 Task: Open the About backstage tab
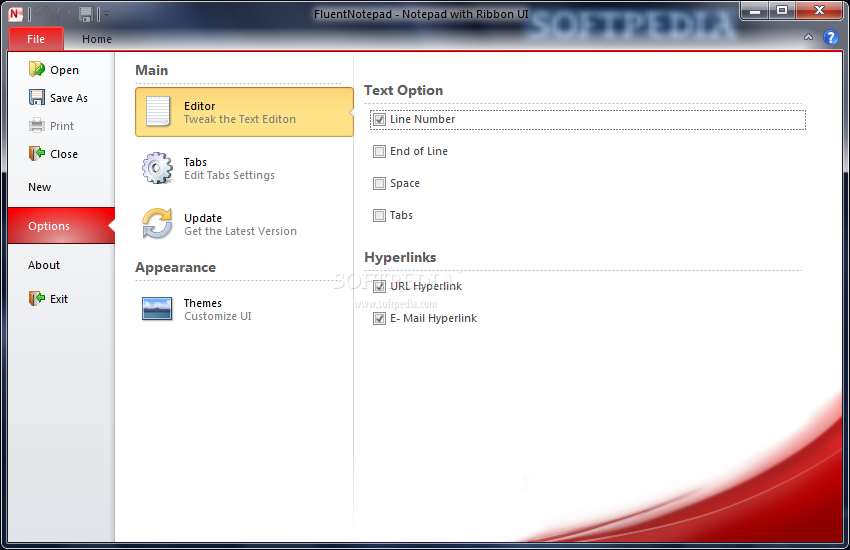tap(61, 265)
